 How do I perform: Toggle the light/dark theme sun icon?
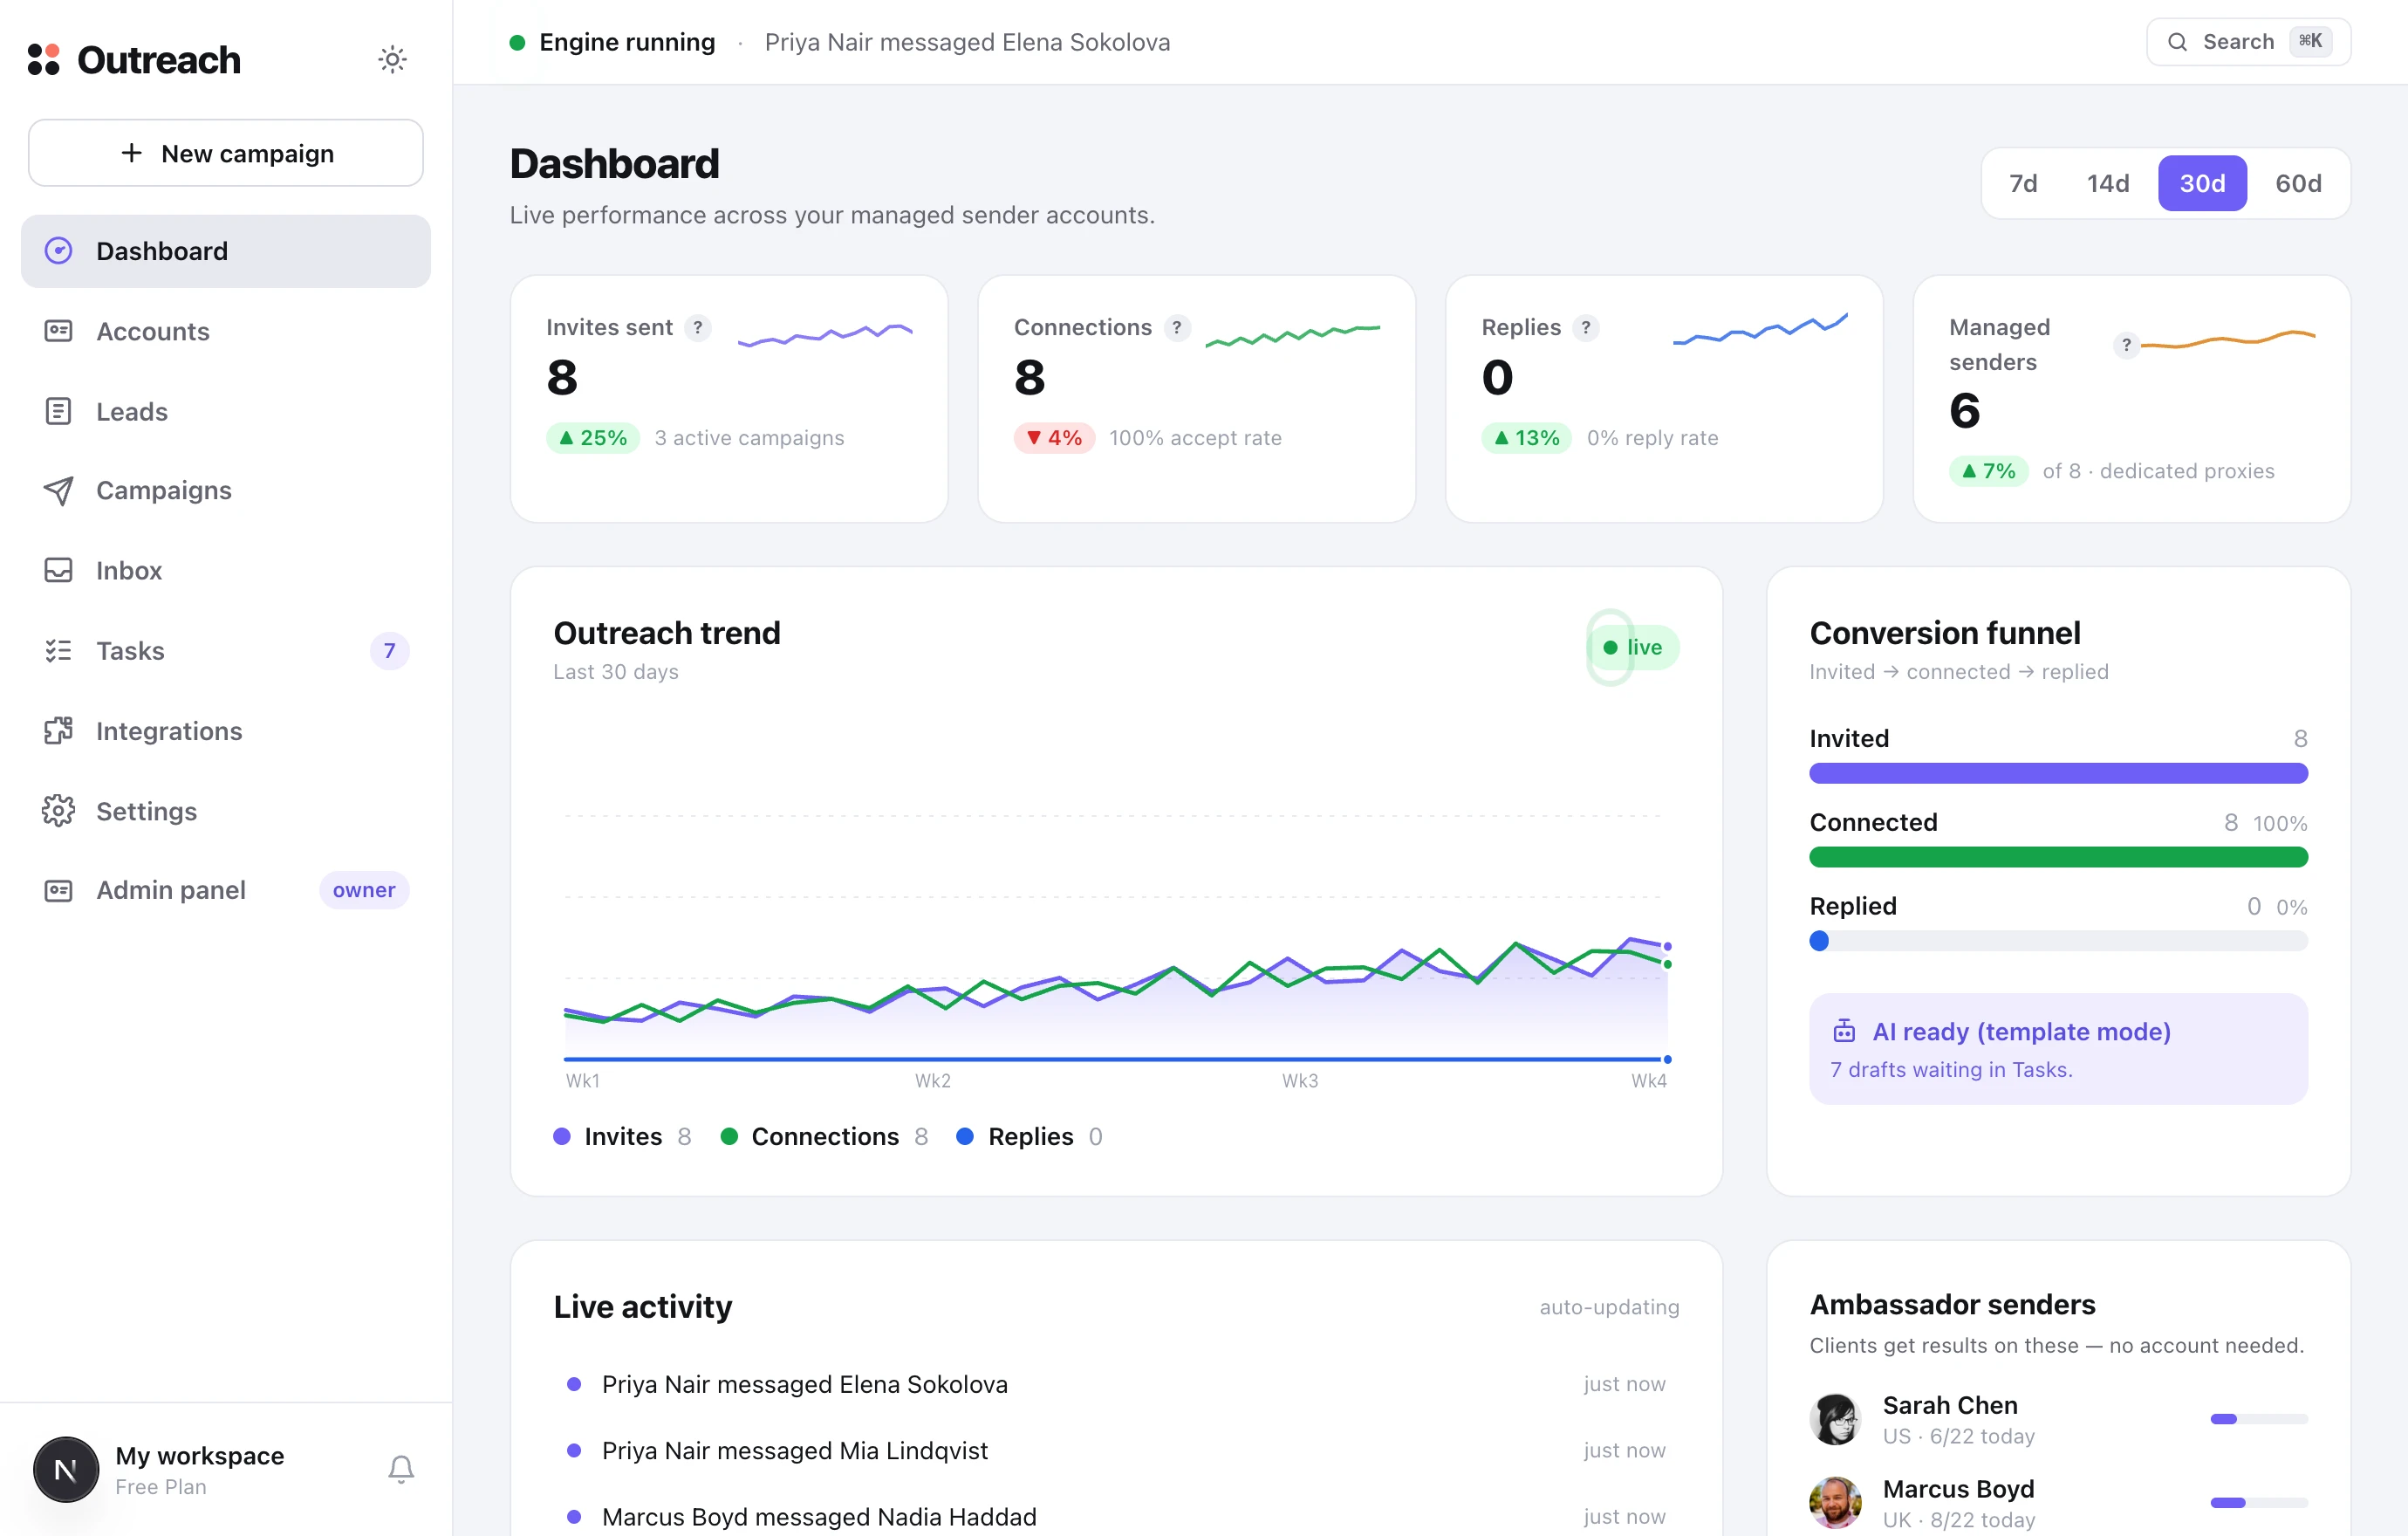[392, 59]
